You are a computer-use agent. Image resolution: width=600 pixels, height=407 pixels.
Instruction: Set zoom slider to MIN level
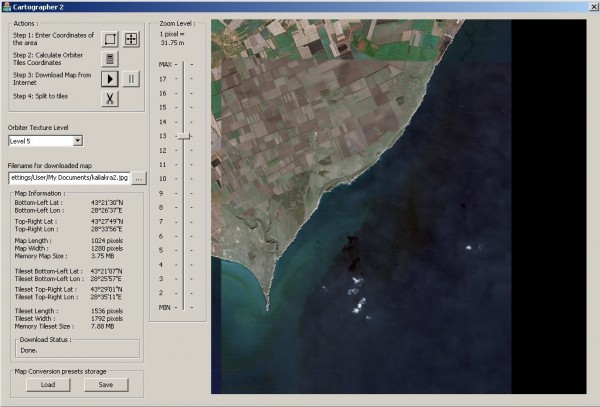183,307
